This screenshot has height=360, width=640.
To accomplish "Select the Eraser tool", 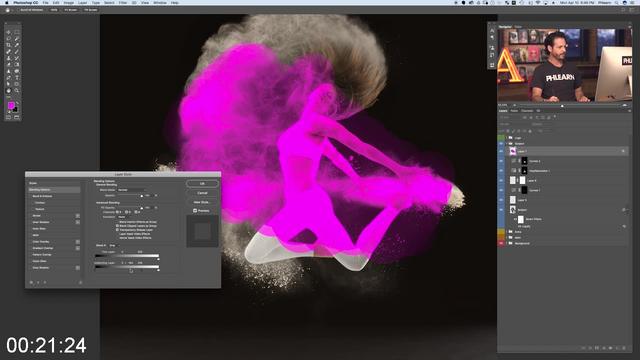I will (9, 64).
